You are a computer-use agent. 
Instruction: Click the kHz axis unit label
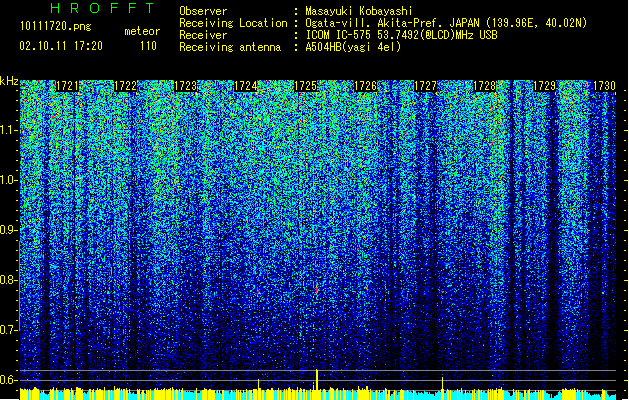click(9, 81)
